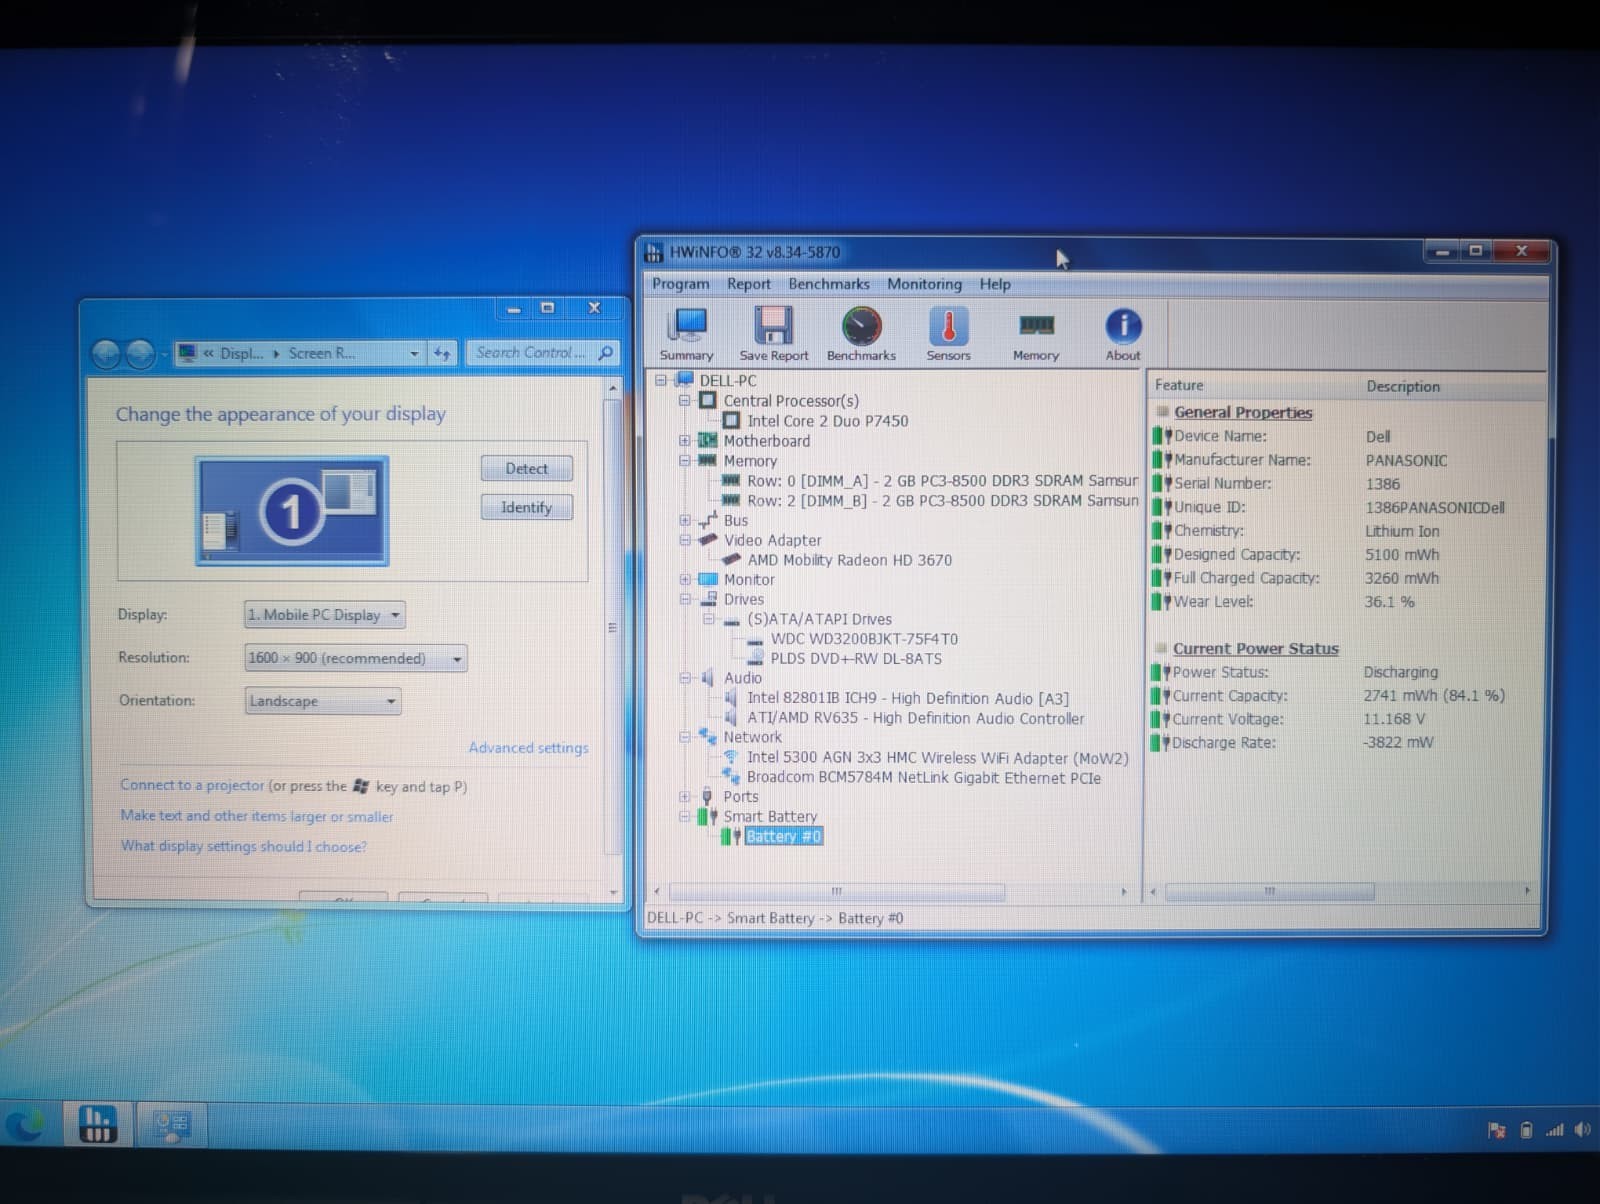Screen dimensions: 1600x1204
Task: Select AMD Mobility Radeon HD 3670 entry
Action: click(850, 560)
